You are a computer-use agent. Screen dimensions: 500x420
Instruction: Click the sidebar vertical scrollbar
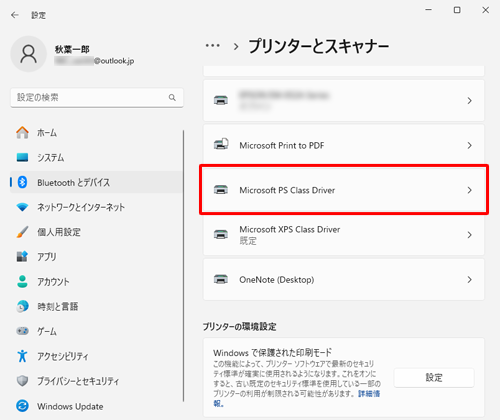click(183, 266)
